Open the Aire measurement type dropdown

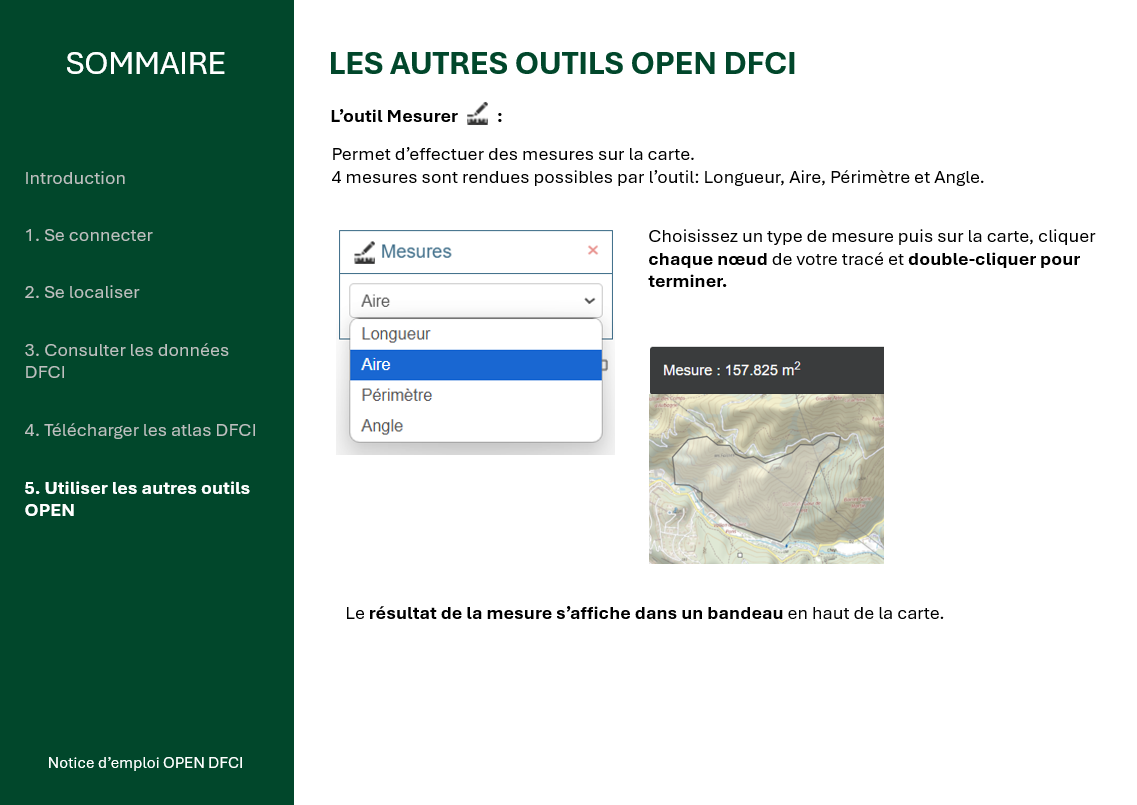pyautogui.click(x=476, y=301)
